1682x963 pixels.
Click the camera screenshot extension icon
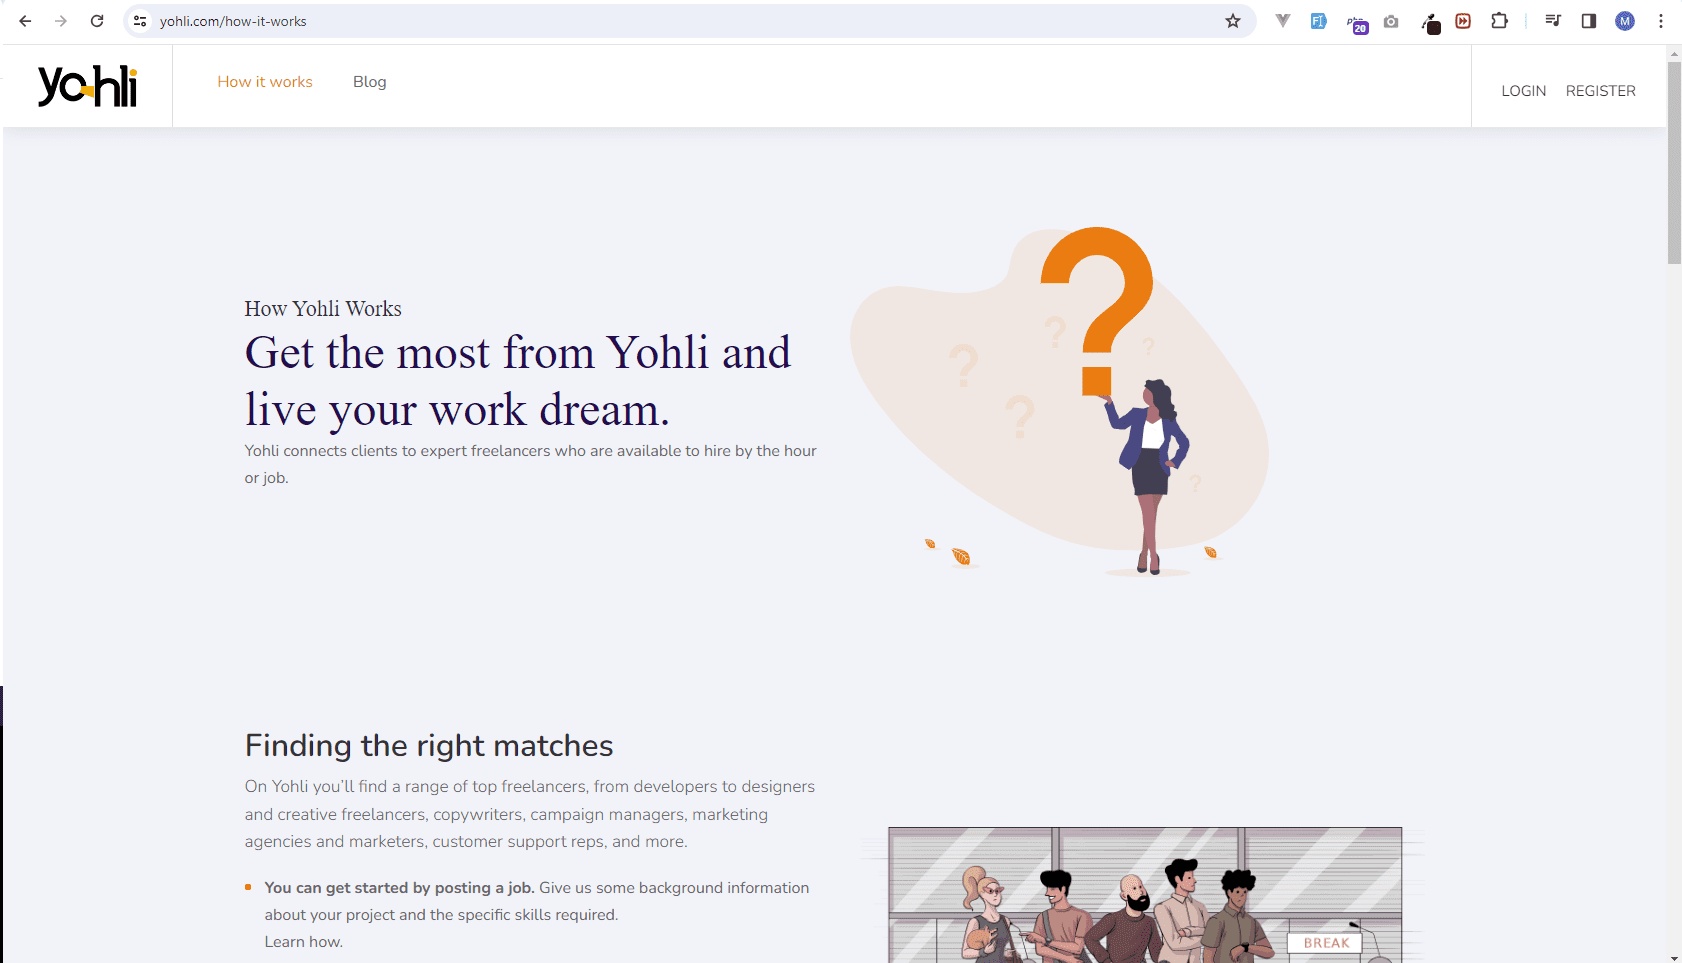coord(1391,21)
